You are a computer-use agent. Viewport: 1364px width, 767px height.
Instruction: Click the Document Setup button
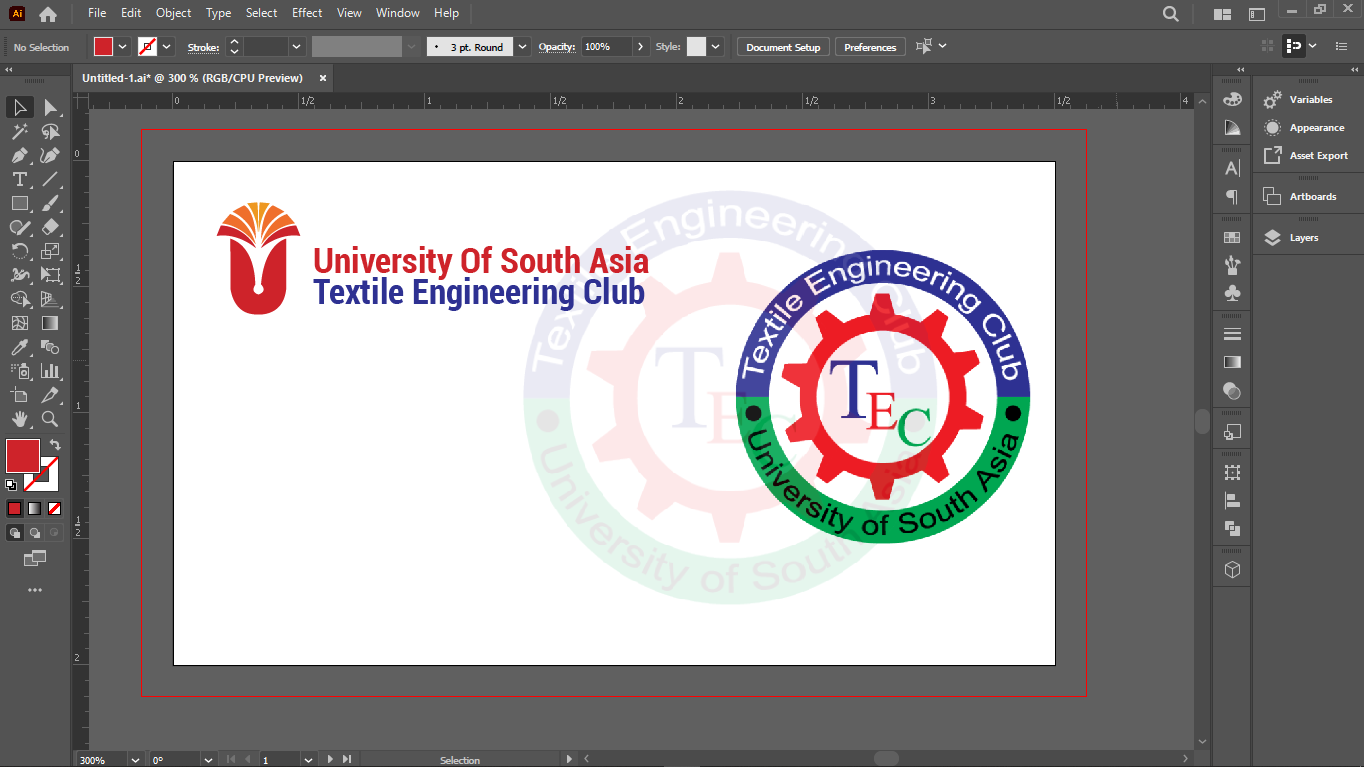click(783, 47)
